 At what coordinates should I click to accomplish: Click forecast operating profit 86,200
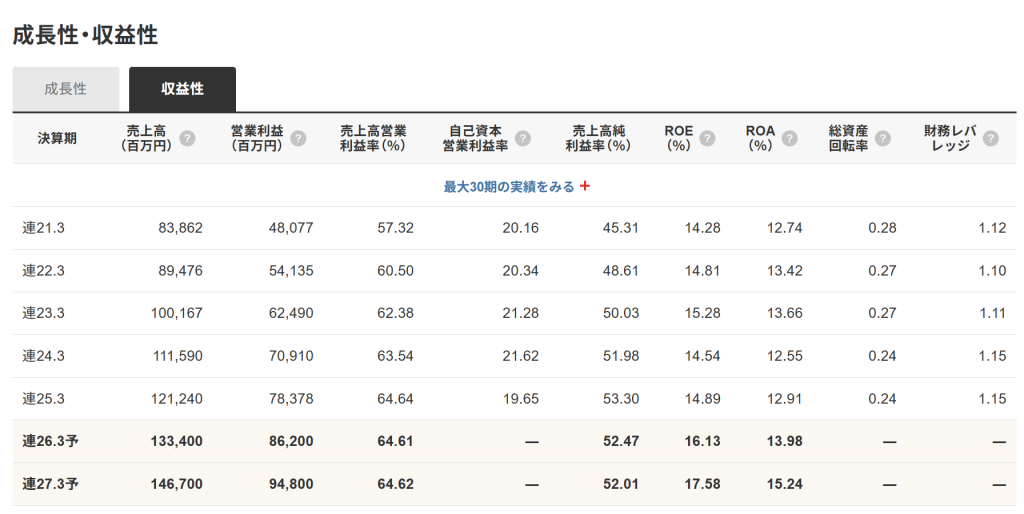pyautogui.click(x=291, y=442)
